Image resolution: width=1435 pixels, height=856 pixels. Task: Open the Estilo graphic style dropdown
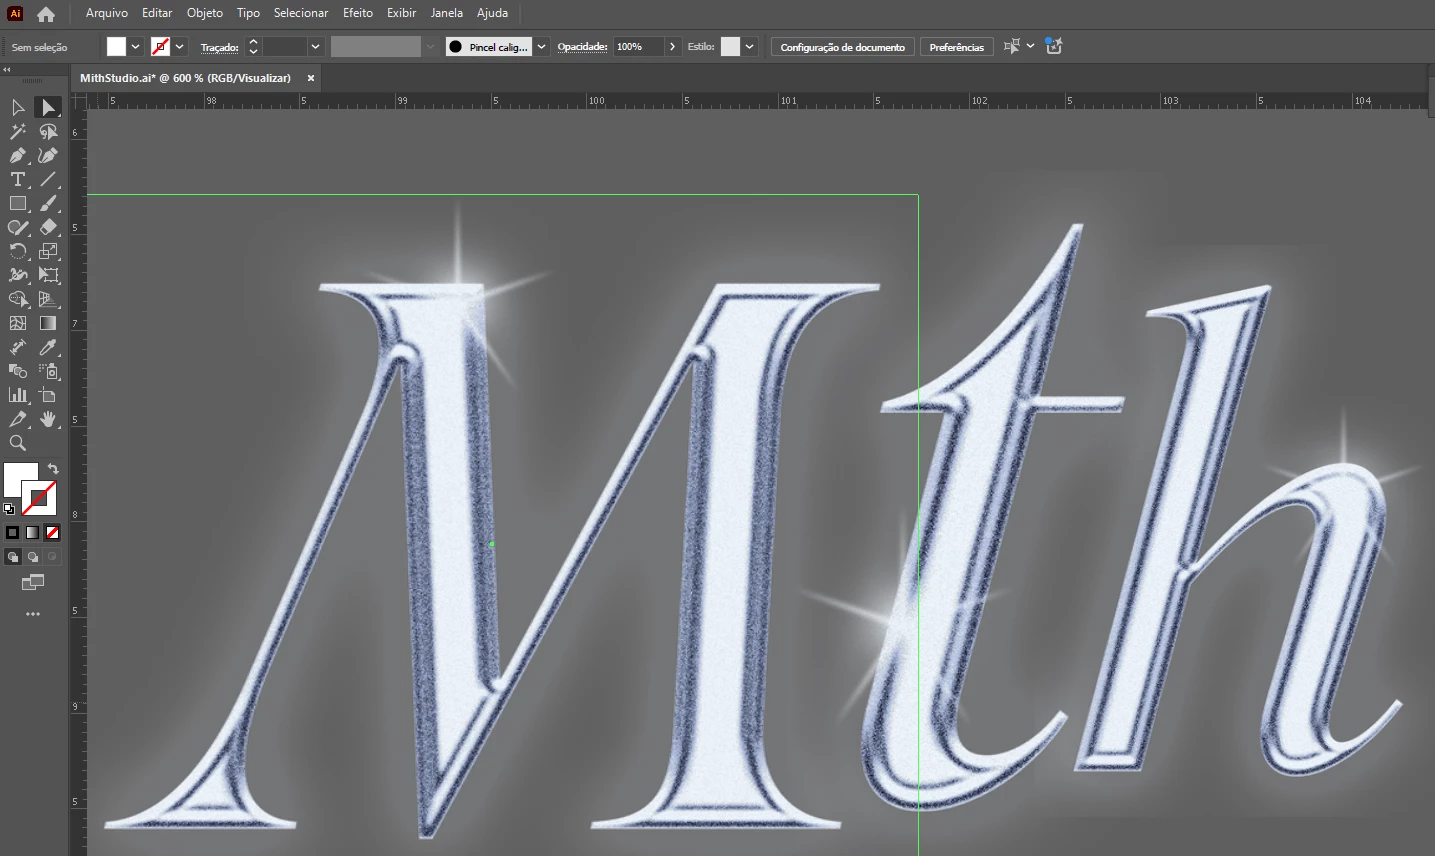pos(749,47)
